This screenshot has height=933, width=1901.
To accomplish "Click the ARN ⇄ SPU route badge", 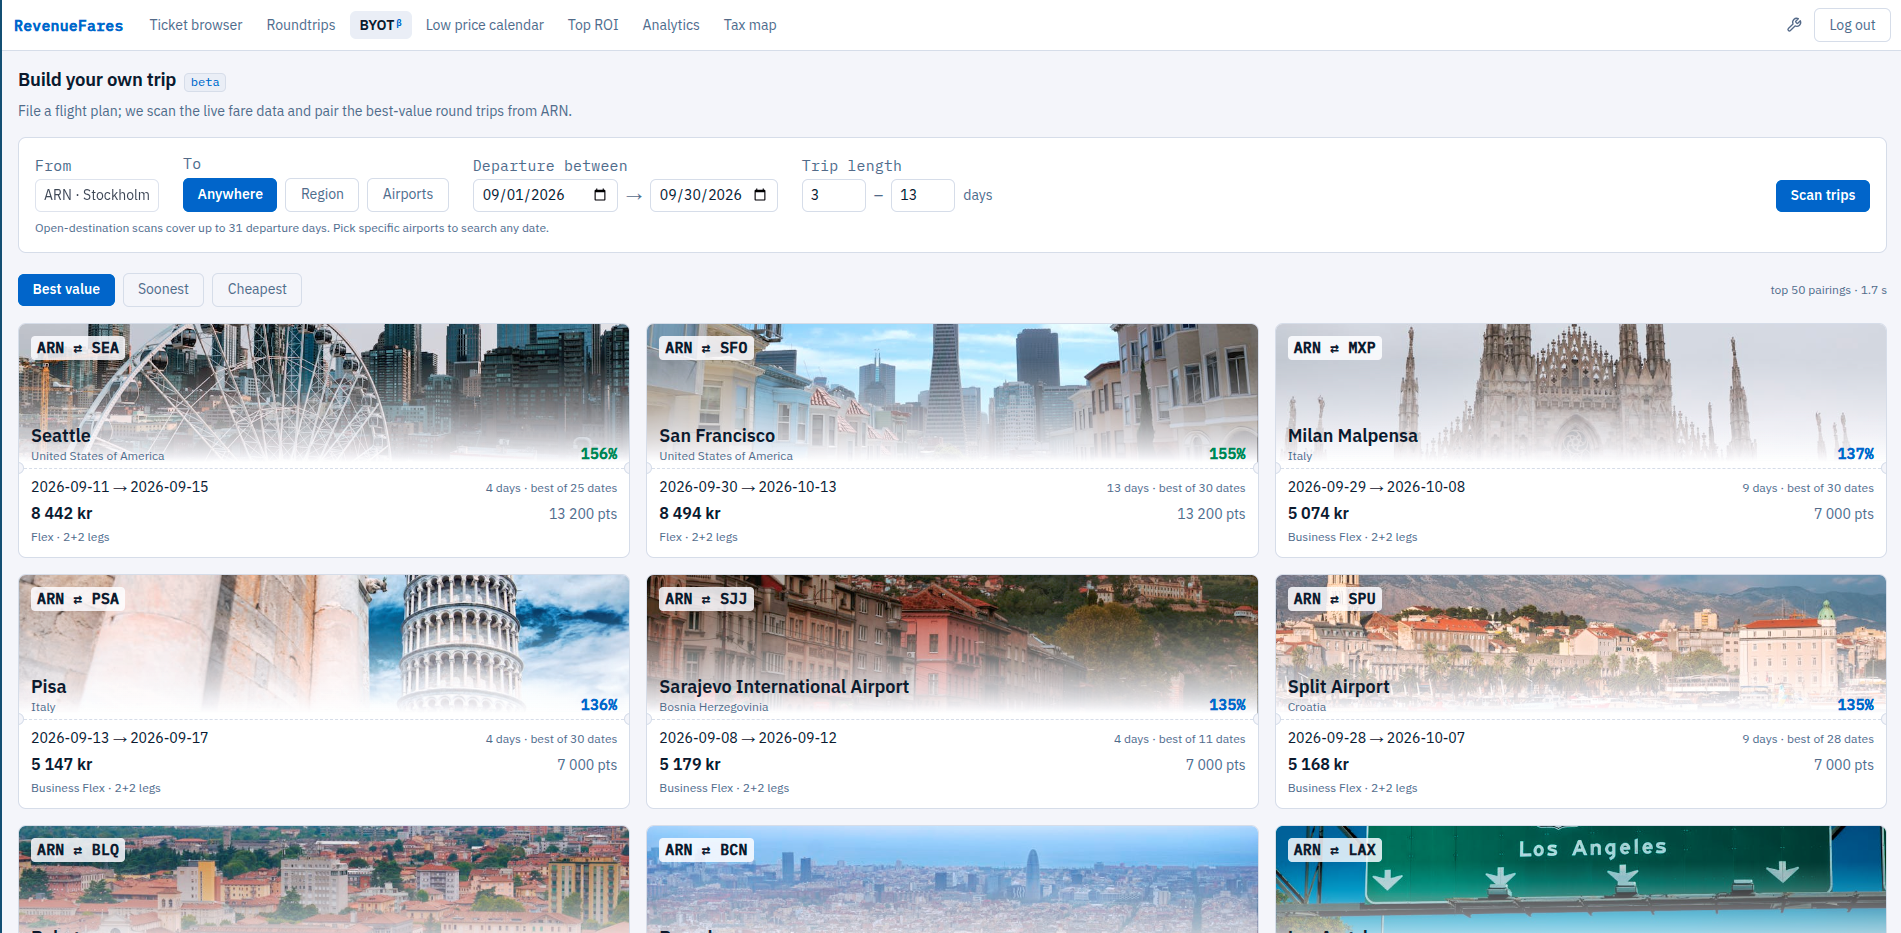I will pos(1334,599).
